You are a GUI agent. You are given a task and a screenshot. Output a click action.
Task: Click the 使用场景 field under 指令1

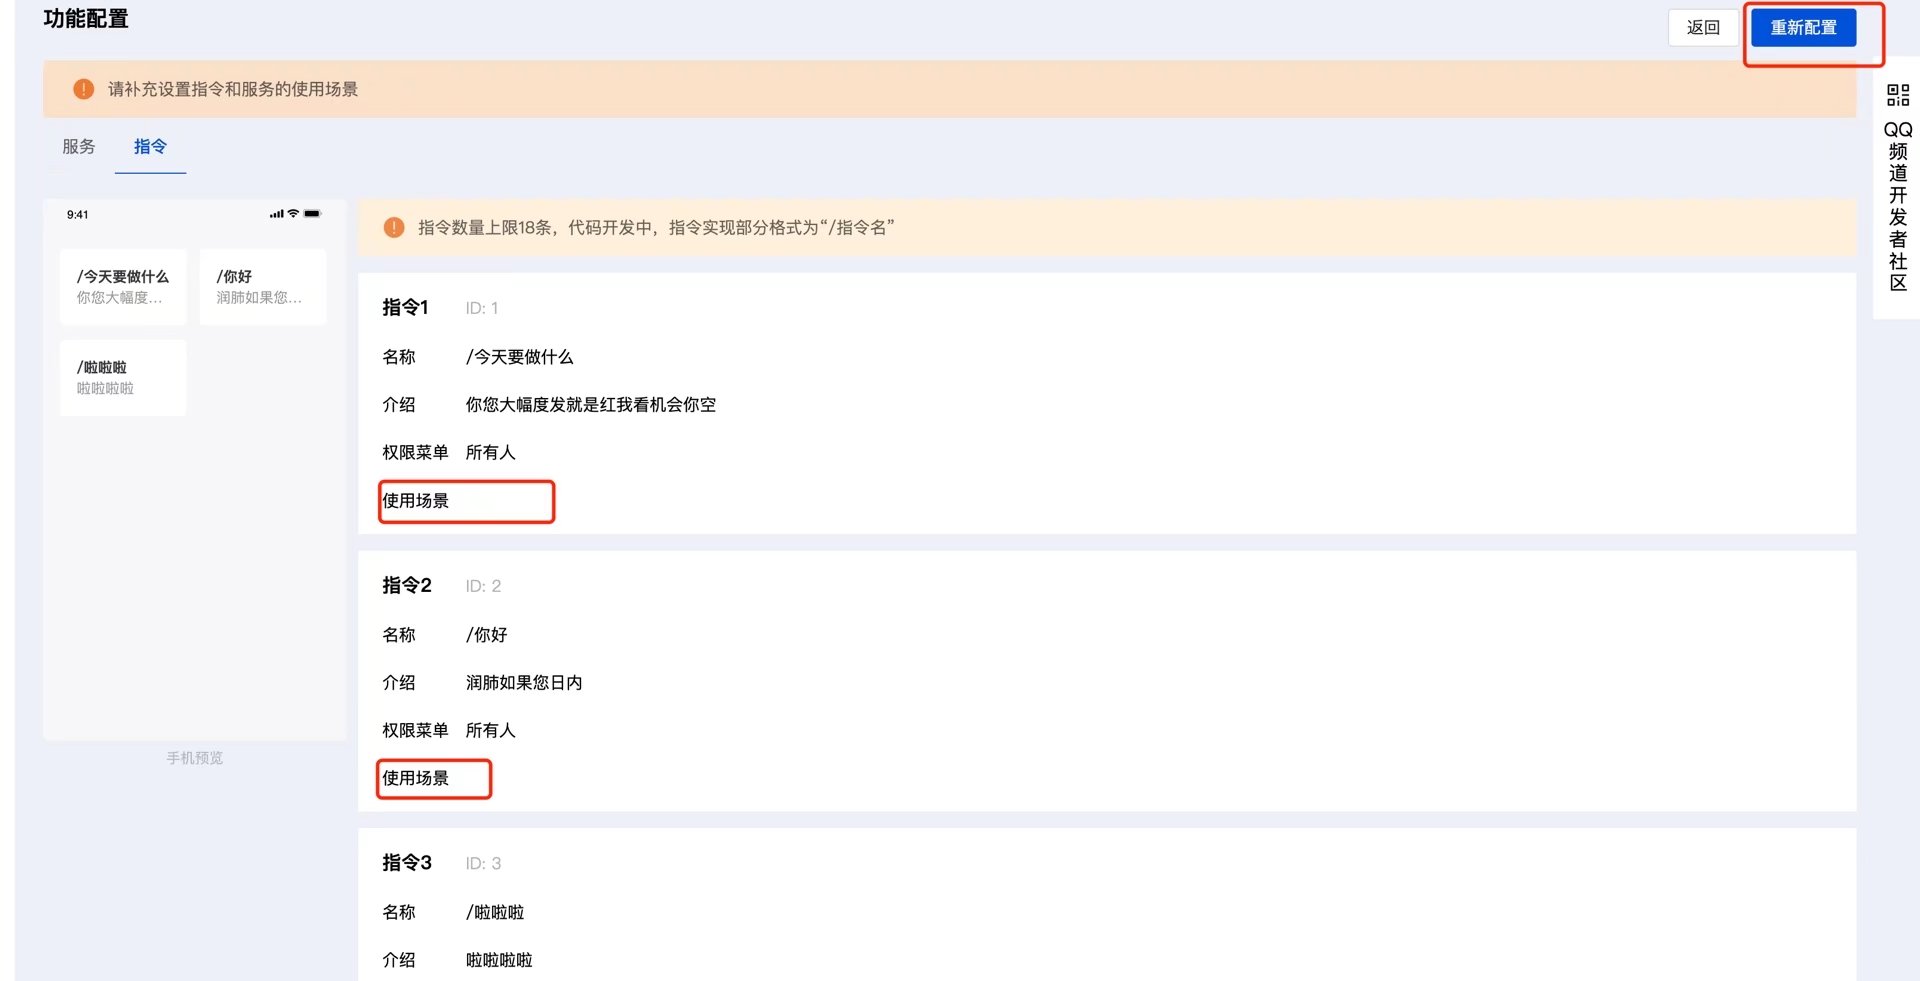466,501
